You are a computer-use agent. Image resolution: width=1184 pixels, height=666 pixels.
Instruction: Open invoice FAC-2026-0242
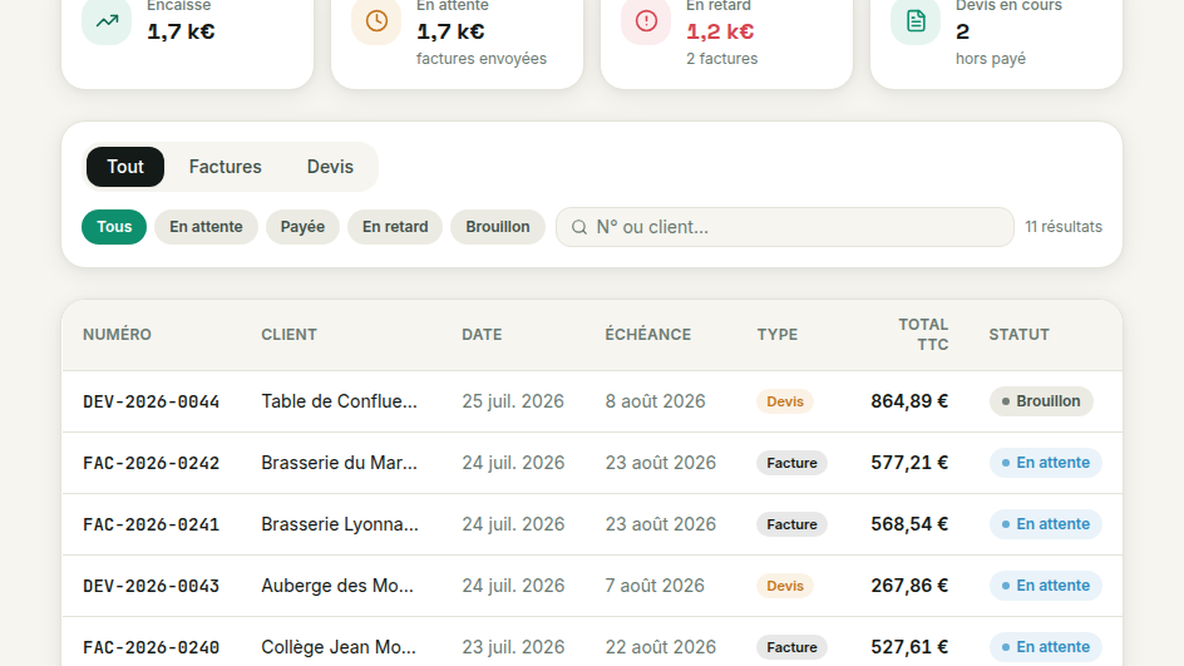pyautogui.click(x=151, y=463)
